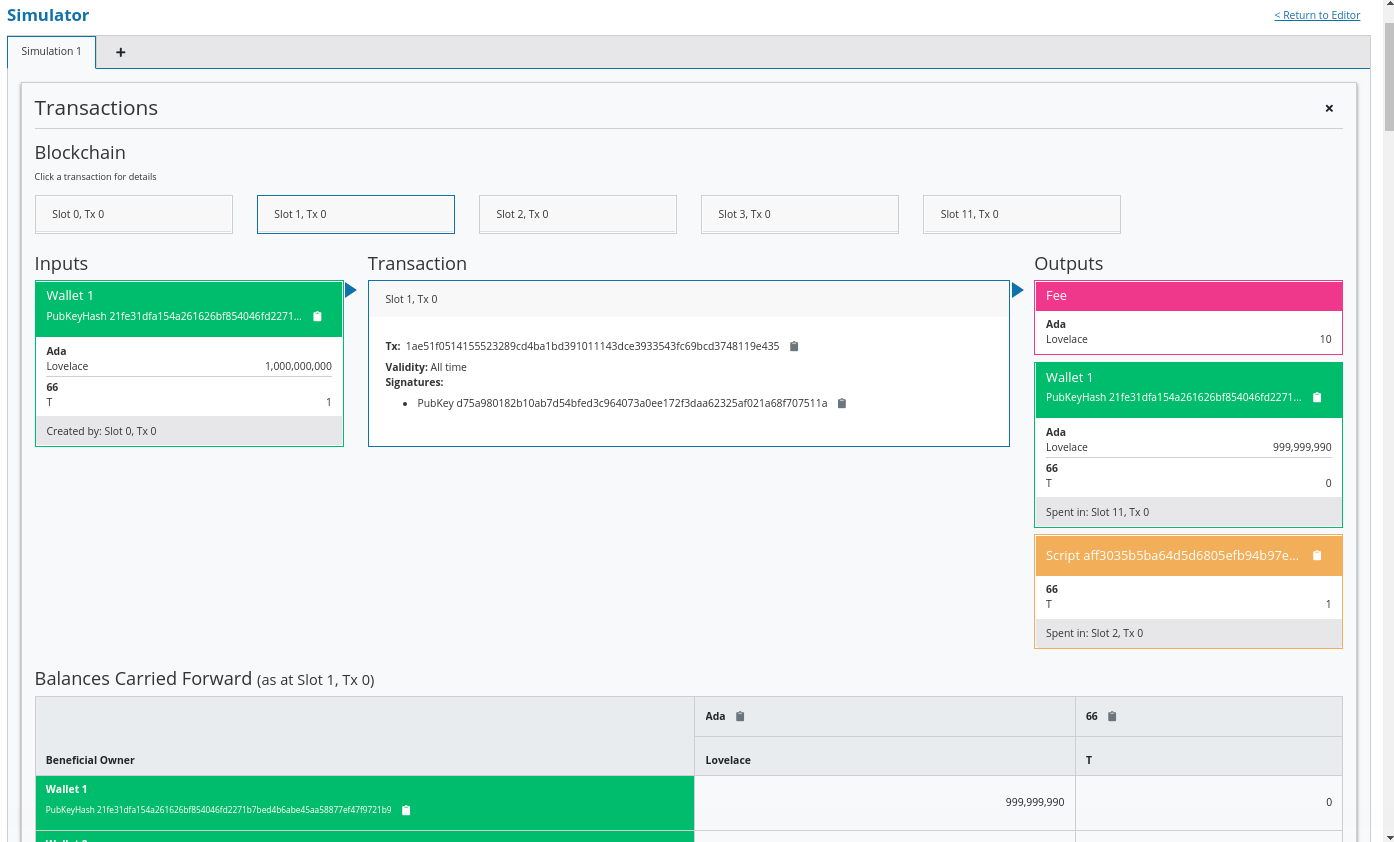
Task: Select the Slot 11, Tx 0 transaction
Action: [1021, 214]
